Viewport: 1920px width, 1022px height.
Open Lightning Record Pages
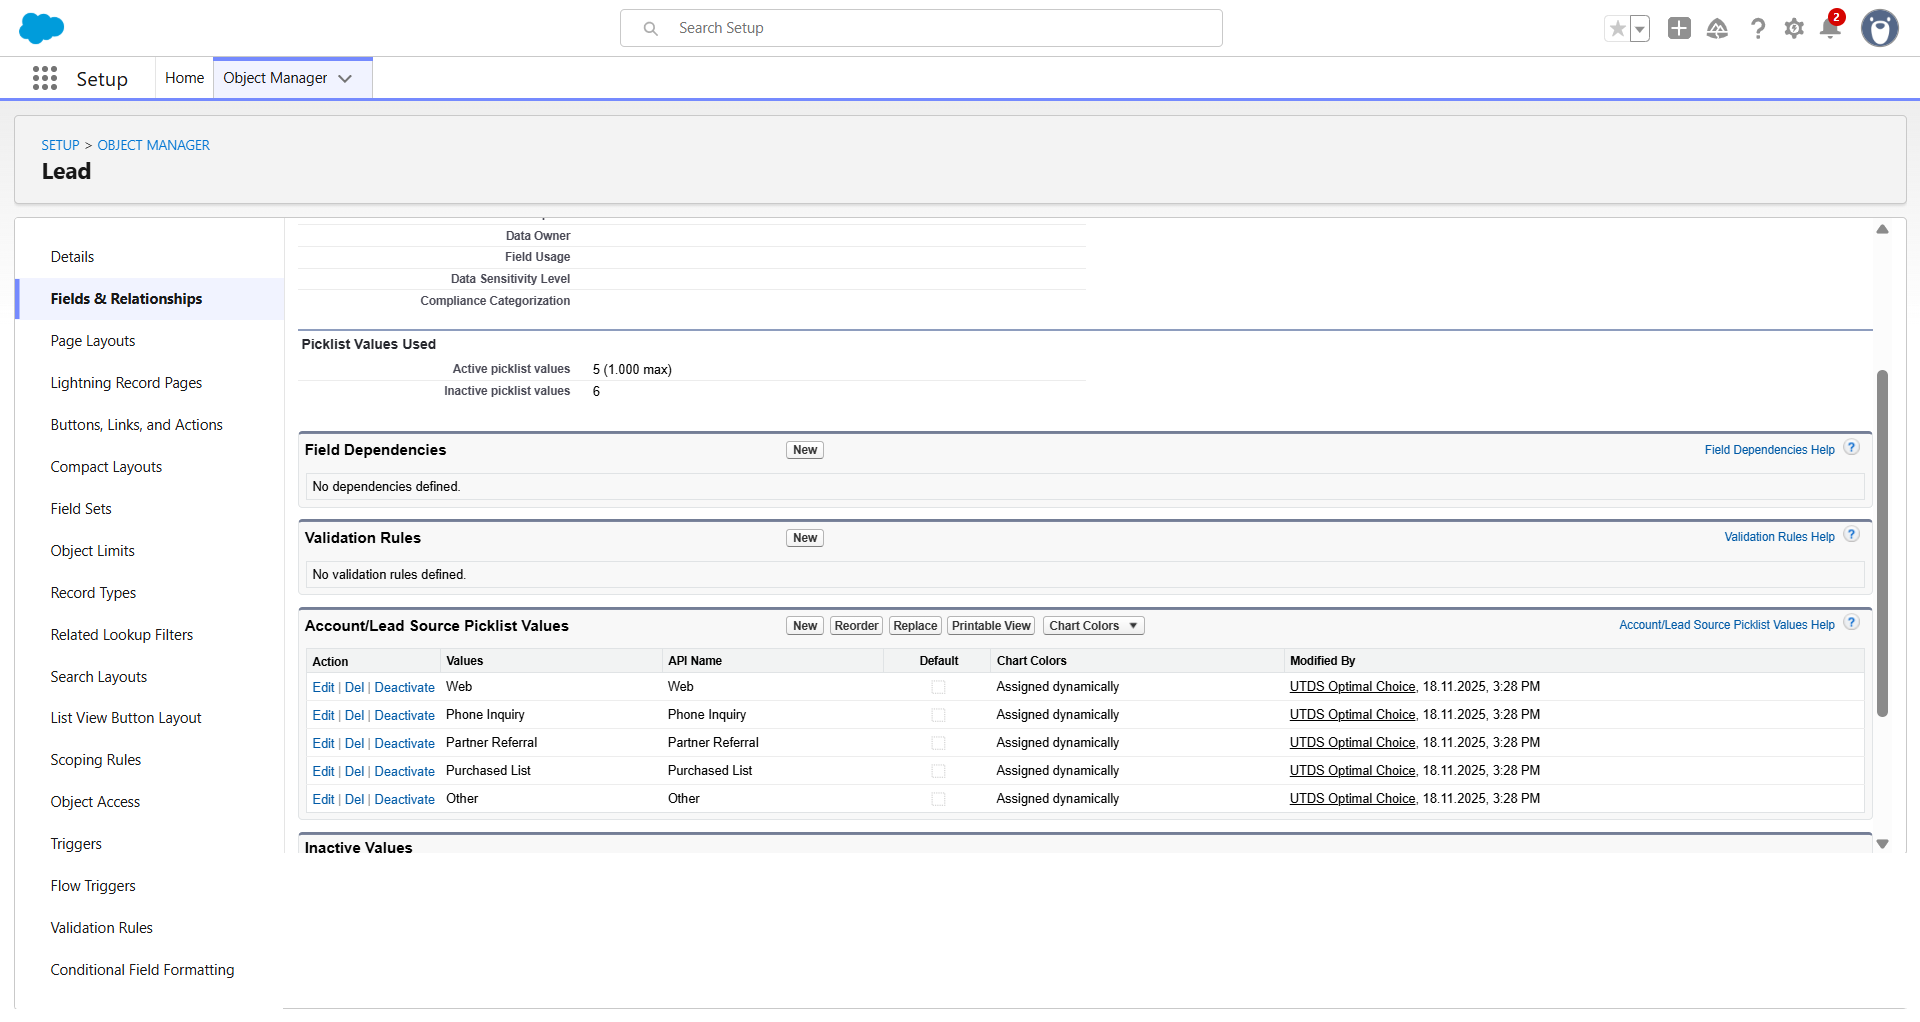pyautogui.click(x=126, y=383)
